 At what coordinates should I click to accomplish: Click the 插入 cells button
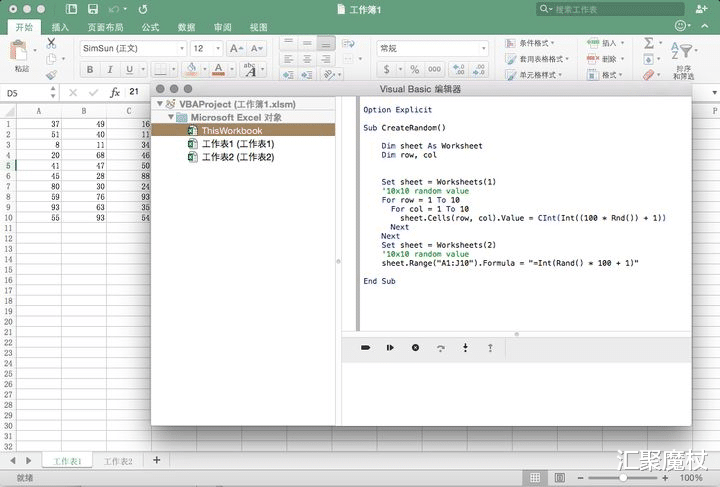point(606,43)
